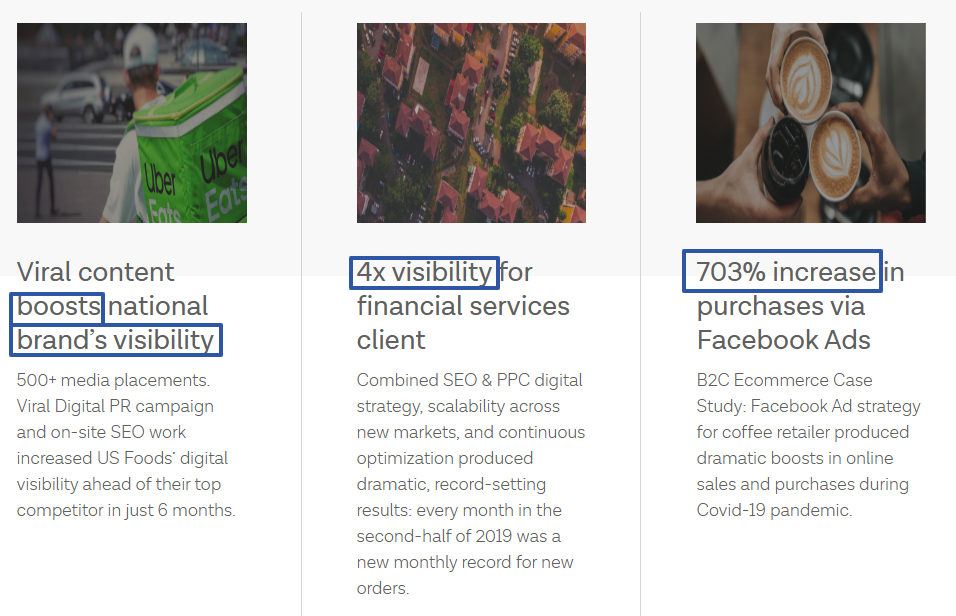Click the 'Viral content' heading's first line

[x=96, y=272]
